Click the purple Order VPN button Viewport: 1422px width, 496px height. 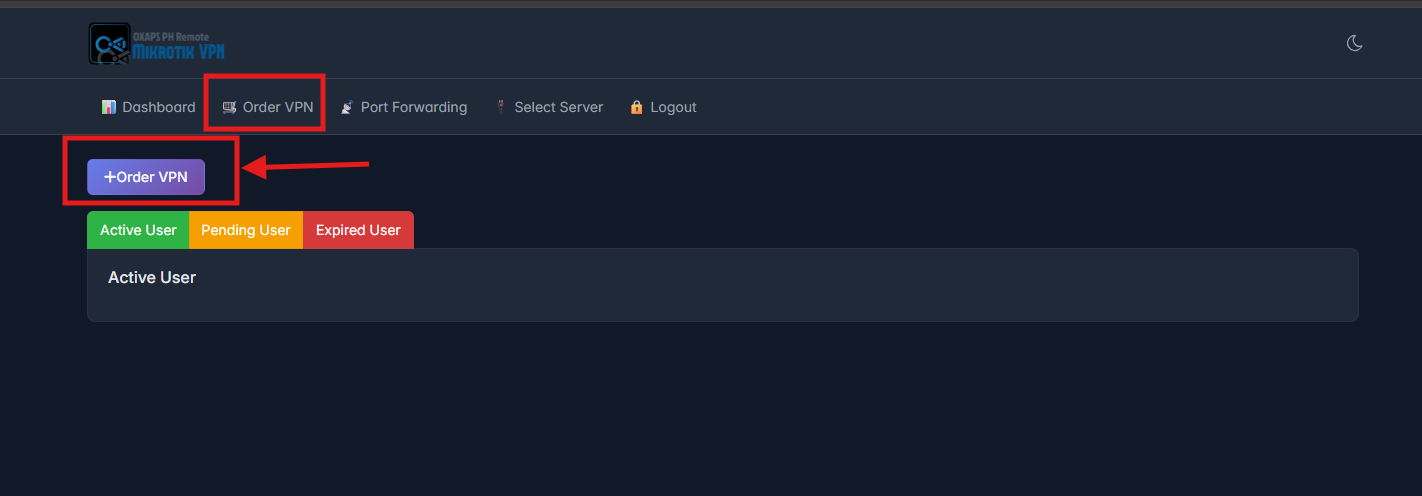coord(146,177)
